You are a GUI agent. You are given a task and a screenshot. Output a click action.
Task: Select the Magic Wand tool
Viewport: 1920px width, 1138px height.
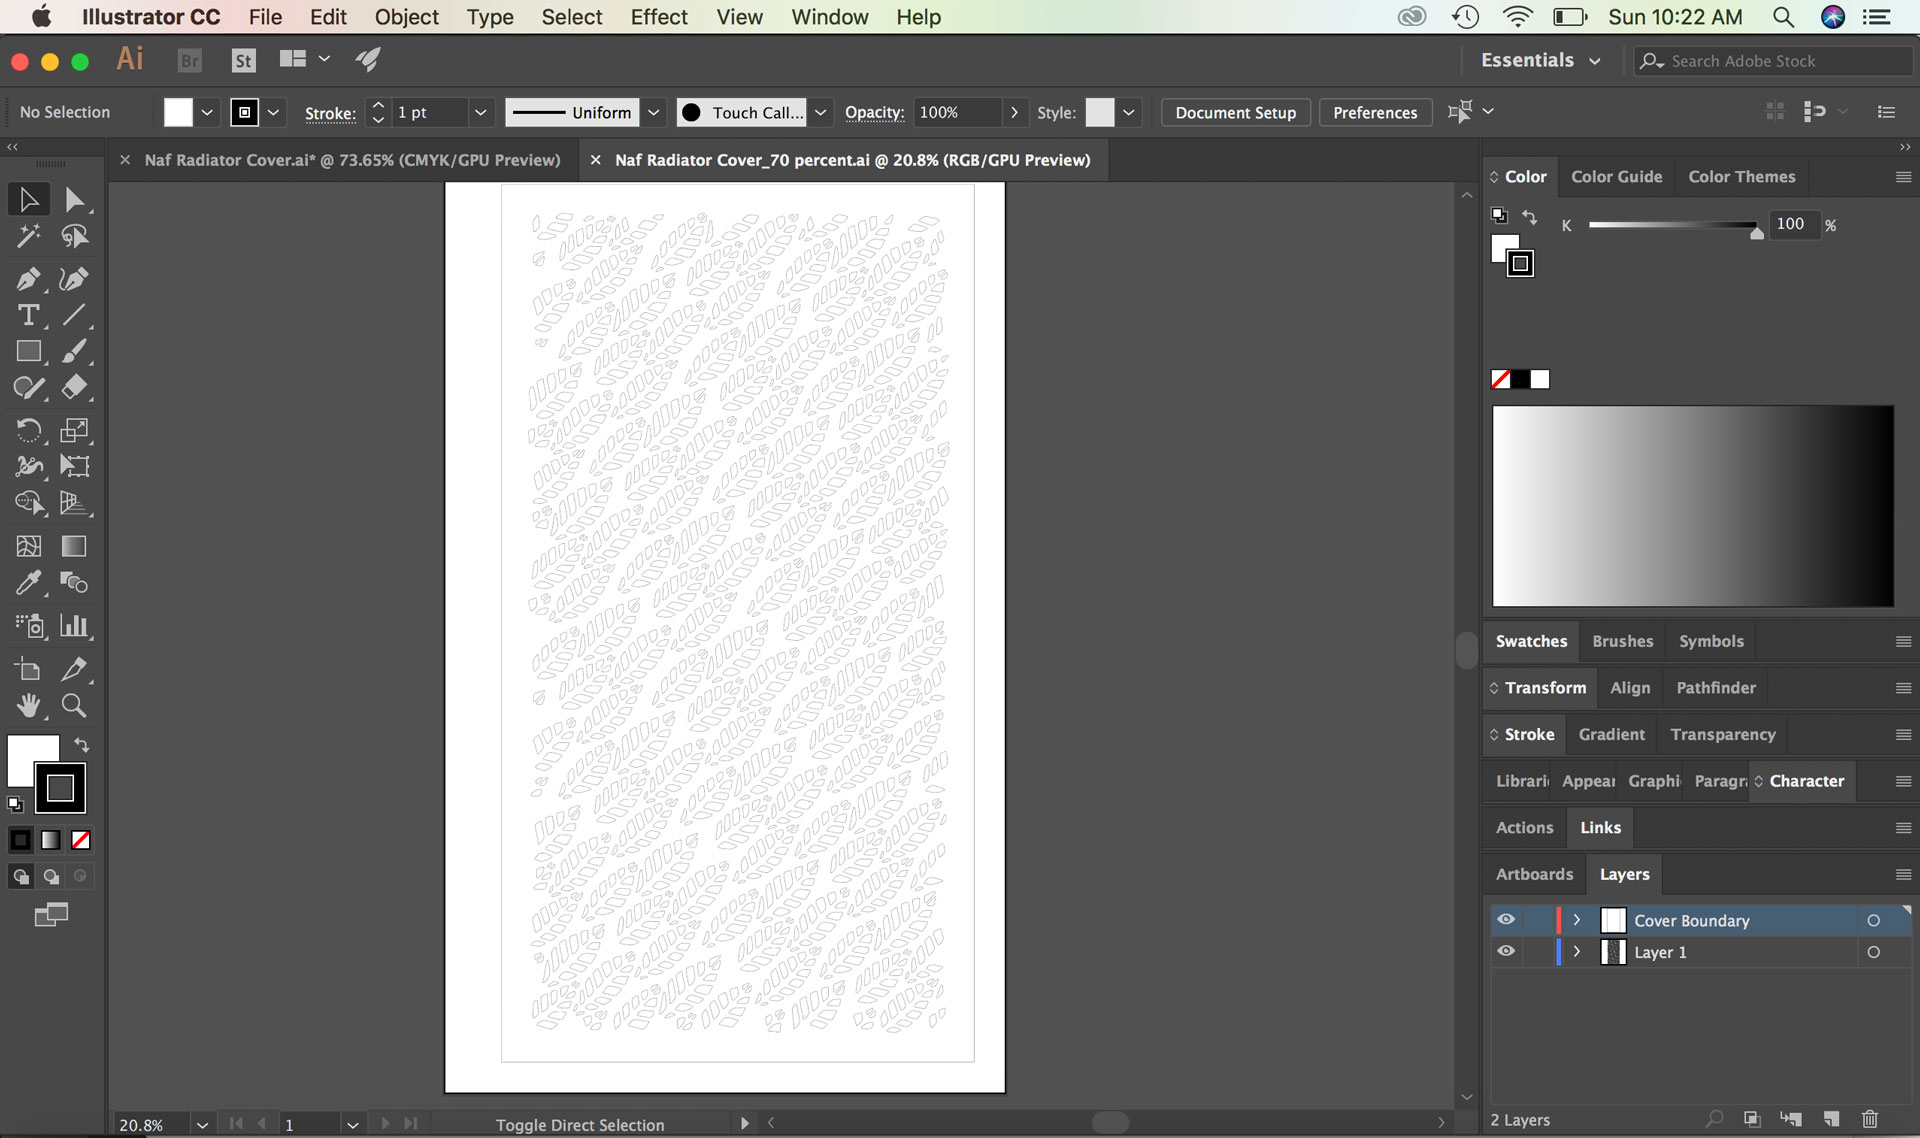click(x=28, y=236)
